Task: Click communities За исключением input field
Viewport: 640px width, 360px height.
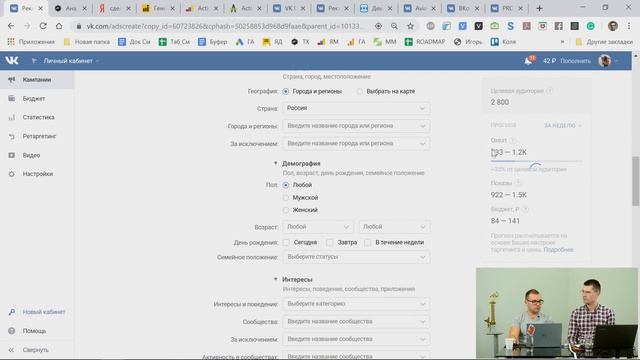Action: (356, 339)
